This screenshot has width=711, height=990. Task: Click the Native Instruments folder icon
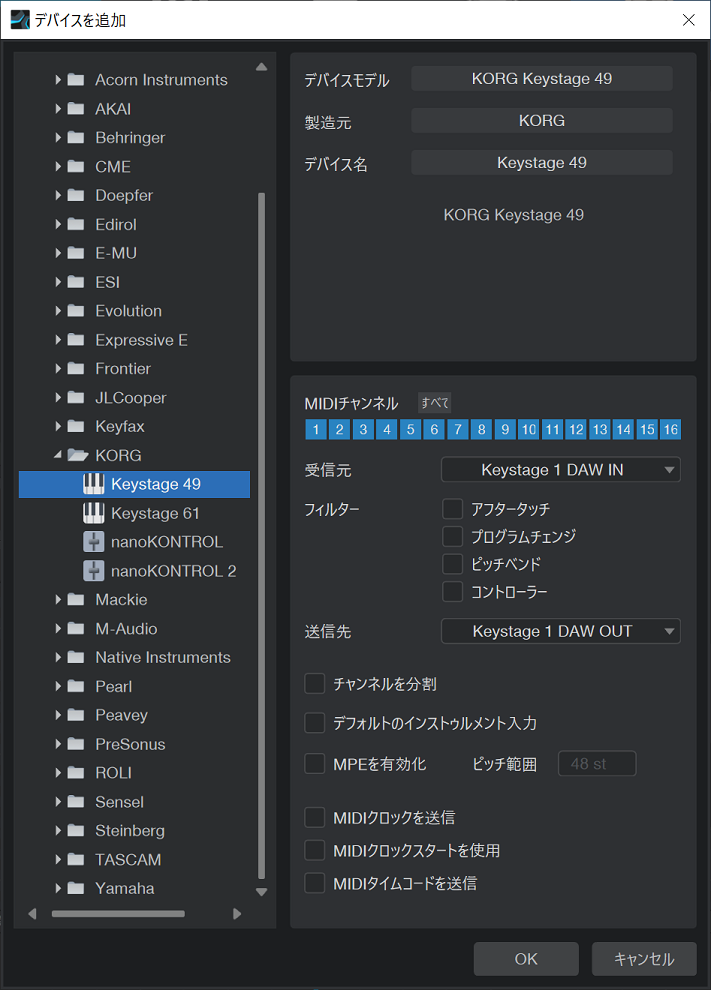tap(76, 657)
